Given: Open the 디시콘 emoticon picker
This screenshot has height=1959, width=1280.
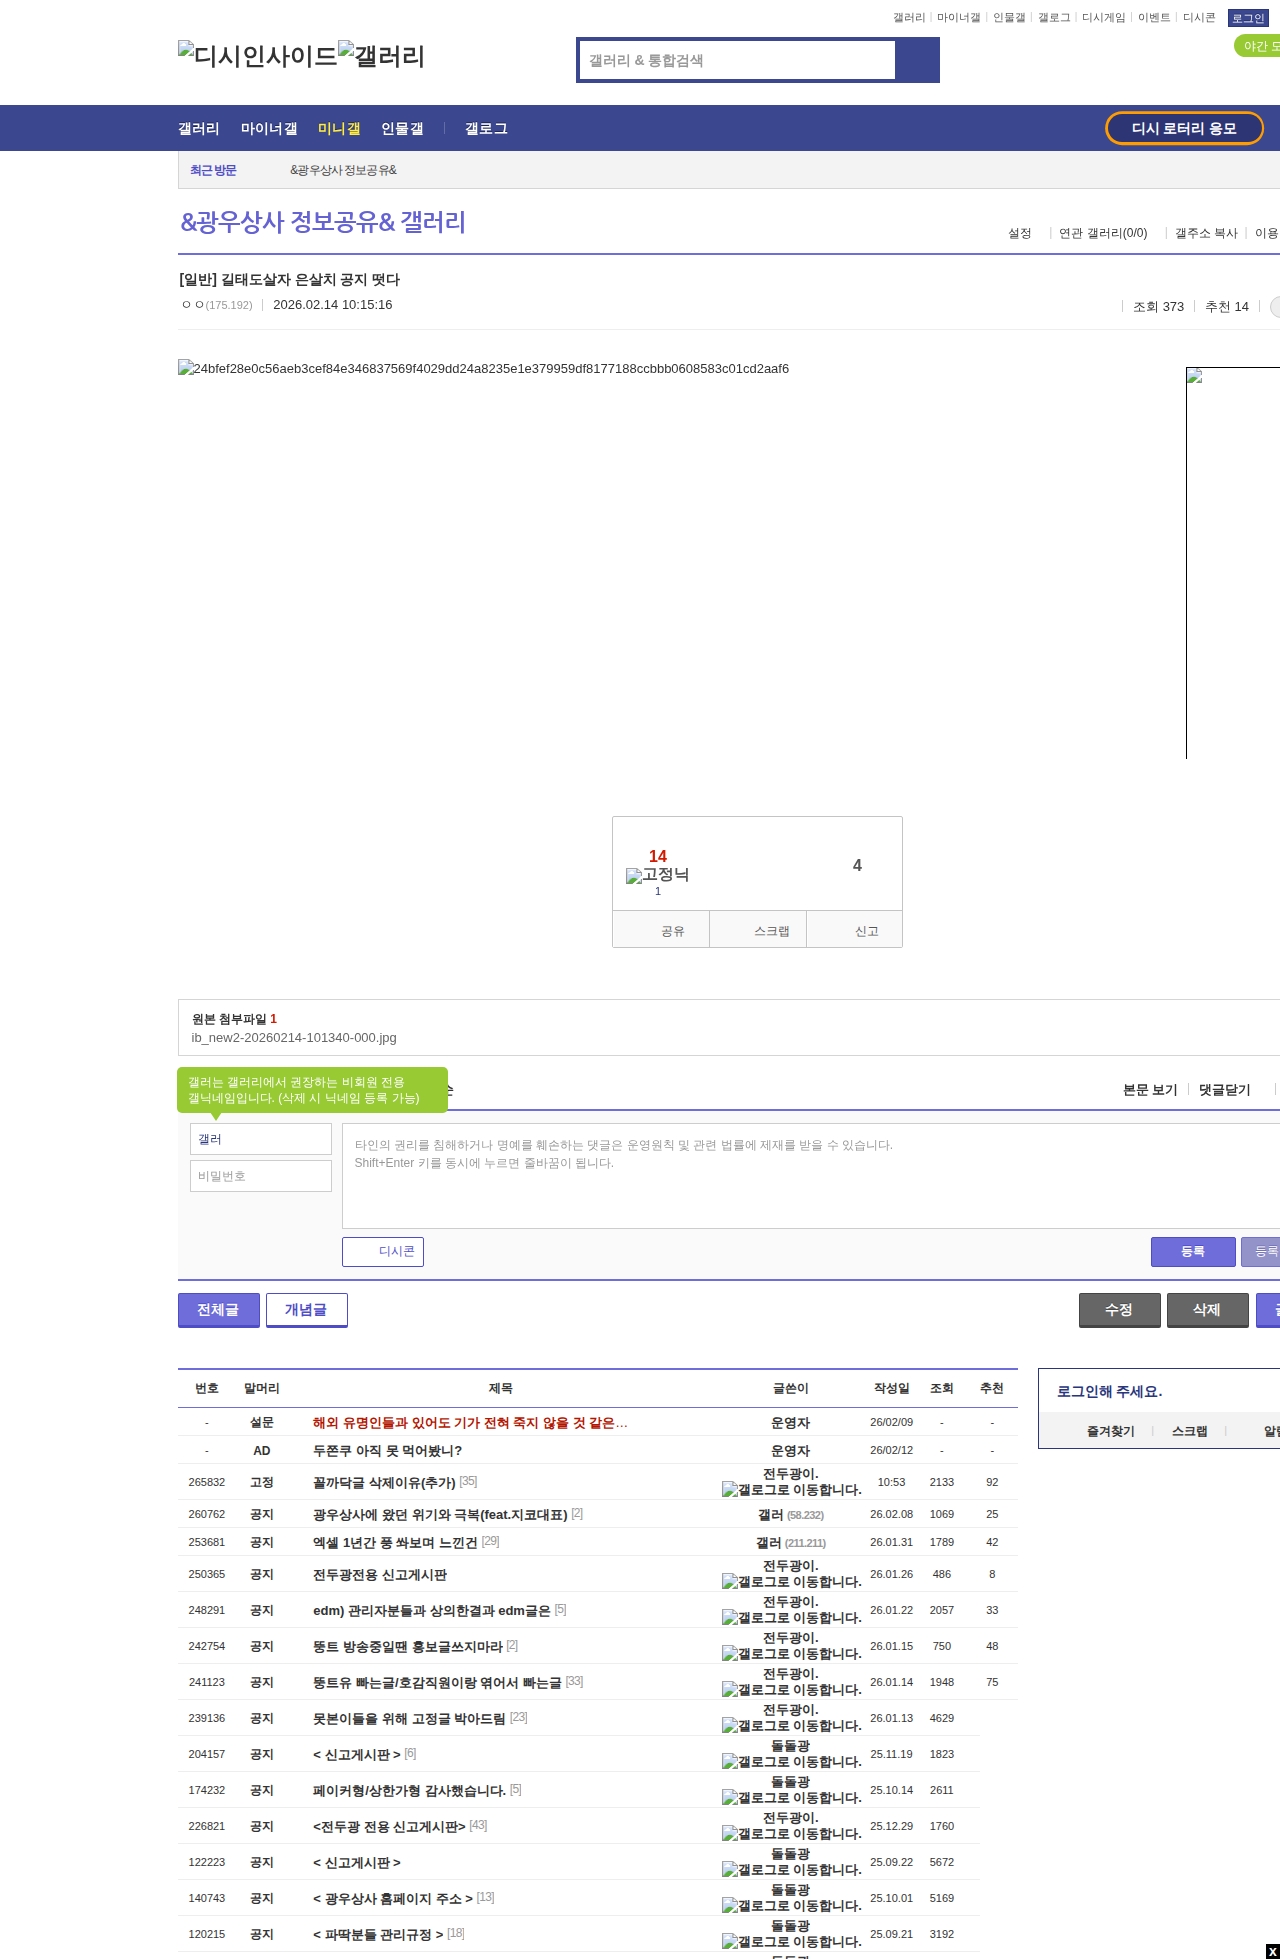Looking at the screenshot, I should (x=383, y=1252).
